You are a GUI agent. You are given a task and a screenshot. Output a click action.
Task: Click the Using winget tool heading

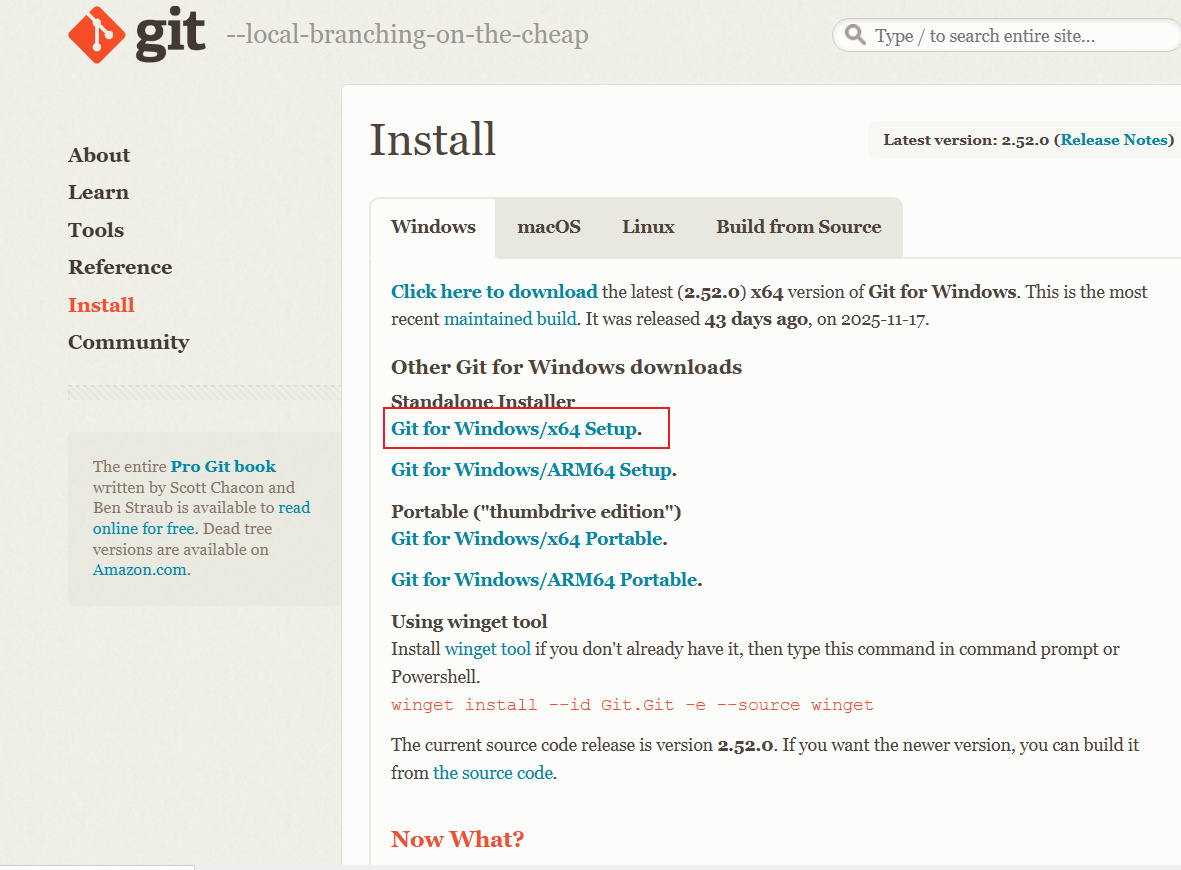[468, 622]
